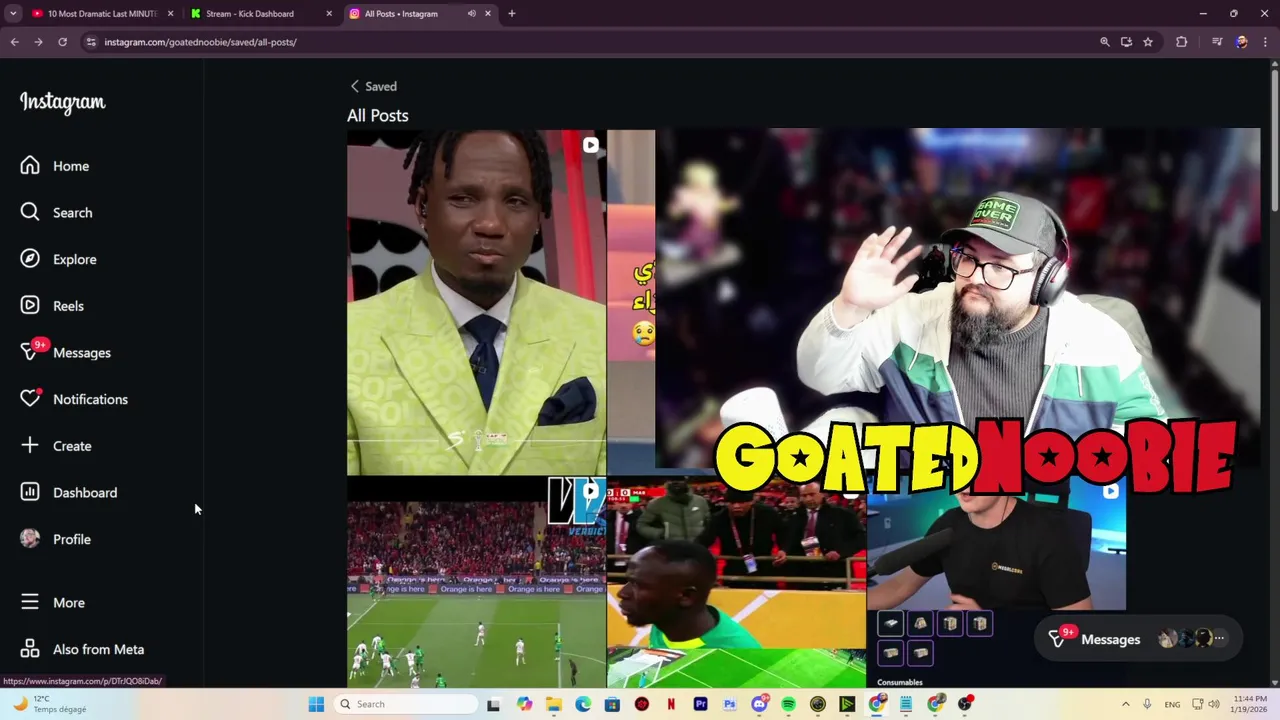Click the Instagram logo in the sidebar
1280x720 pixels.
coord(62,102)
